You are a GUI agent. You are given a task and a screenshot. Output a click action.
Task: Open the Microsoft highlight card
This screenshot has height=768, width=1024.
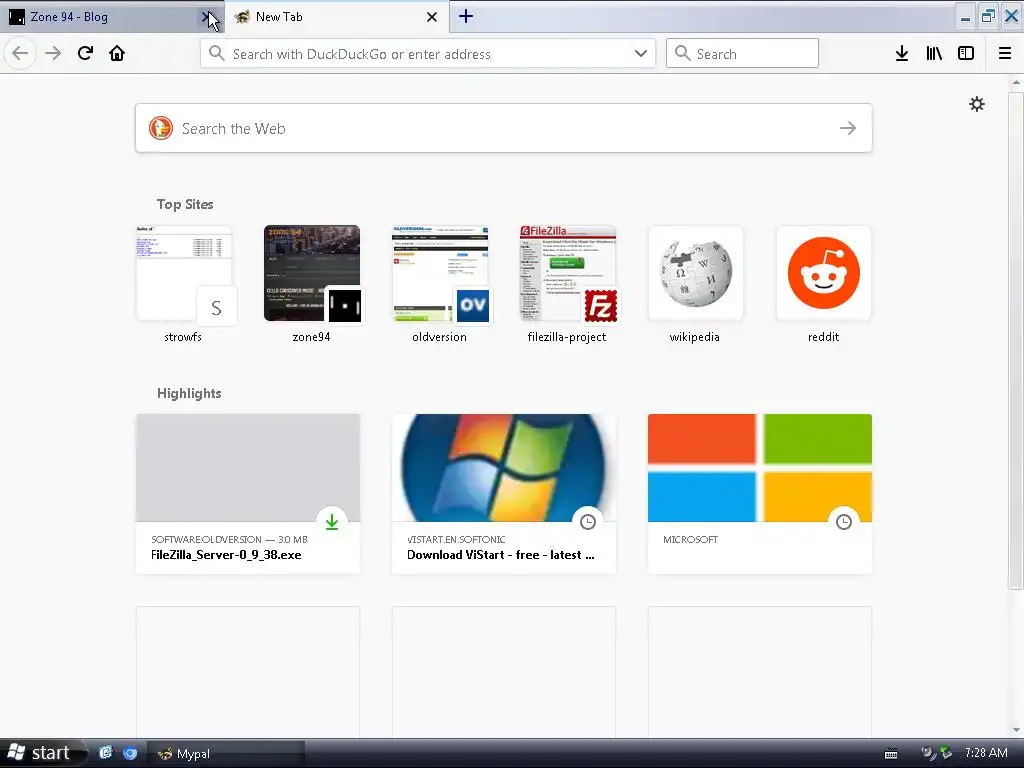[x=760, y=494]
